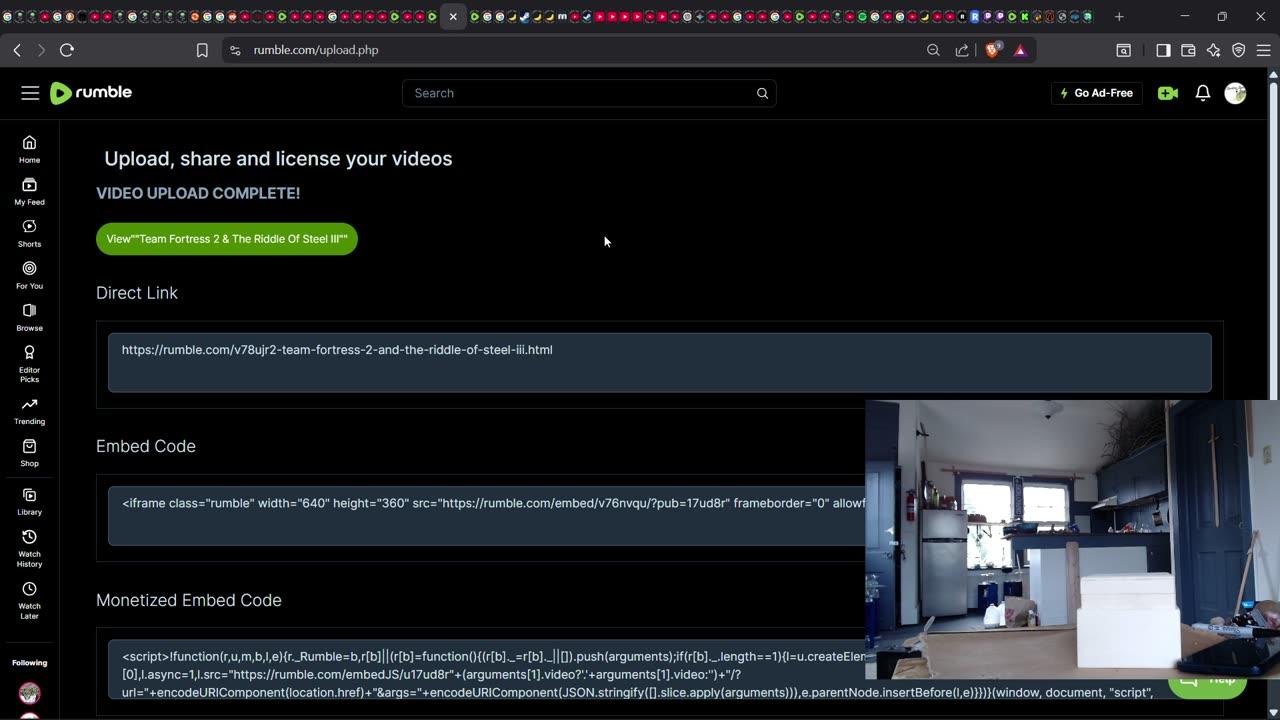1280x720 pixels.
Task: Open the notifications bell
Action: pyautogui.click(x=1203, y=93)
